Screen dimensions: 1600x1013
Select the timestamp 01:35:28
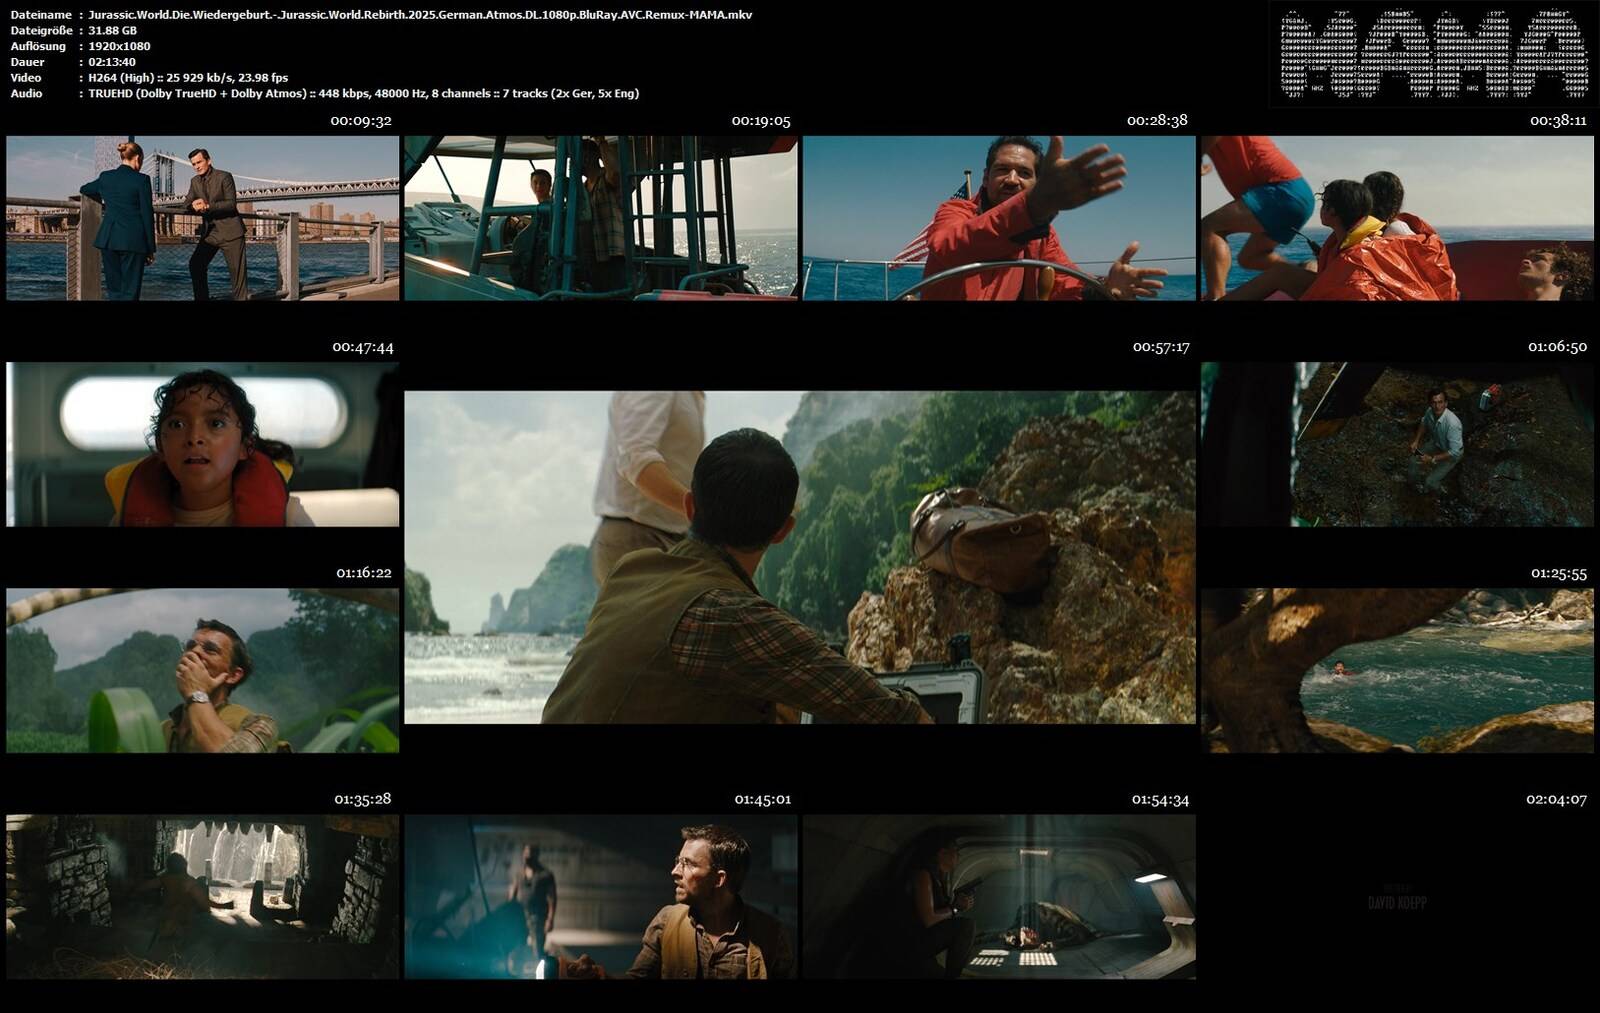point(363,799)
